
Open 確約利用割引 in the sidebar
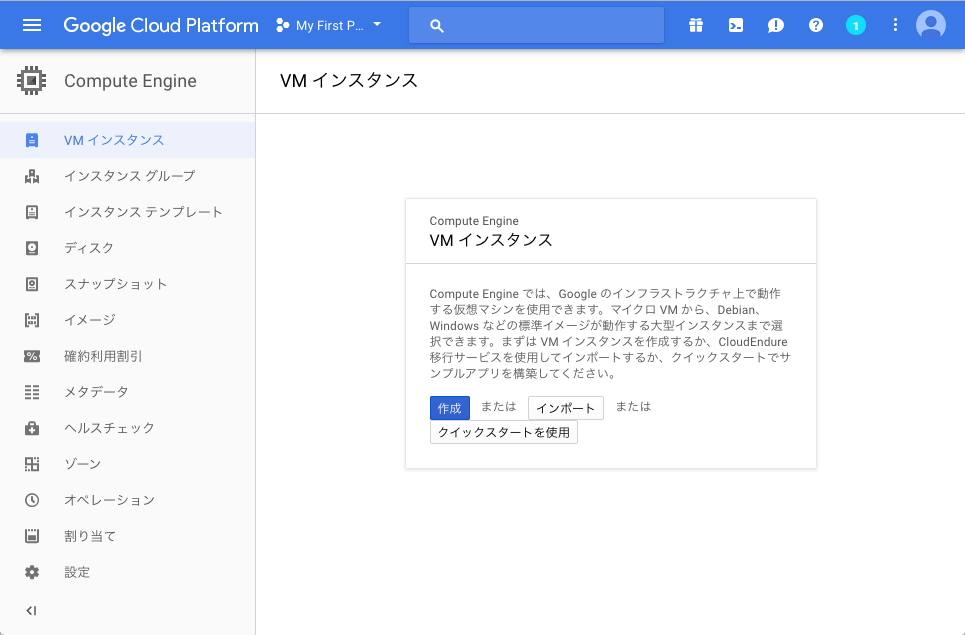[x=127, y=356]
